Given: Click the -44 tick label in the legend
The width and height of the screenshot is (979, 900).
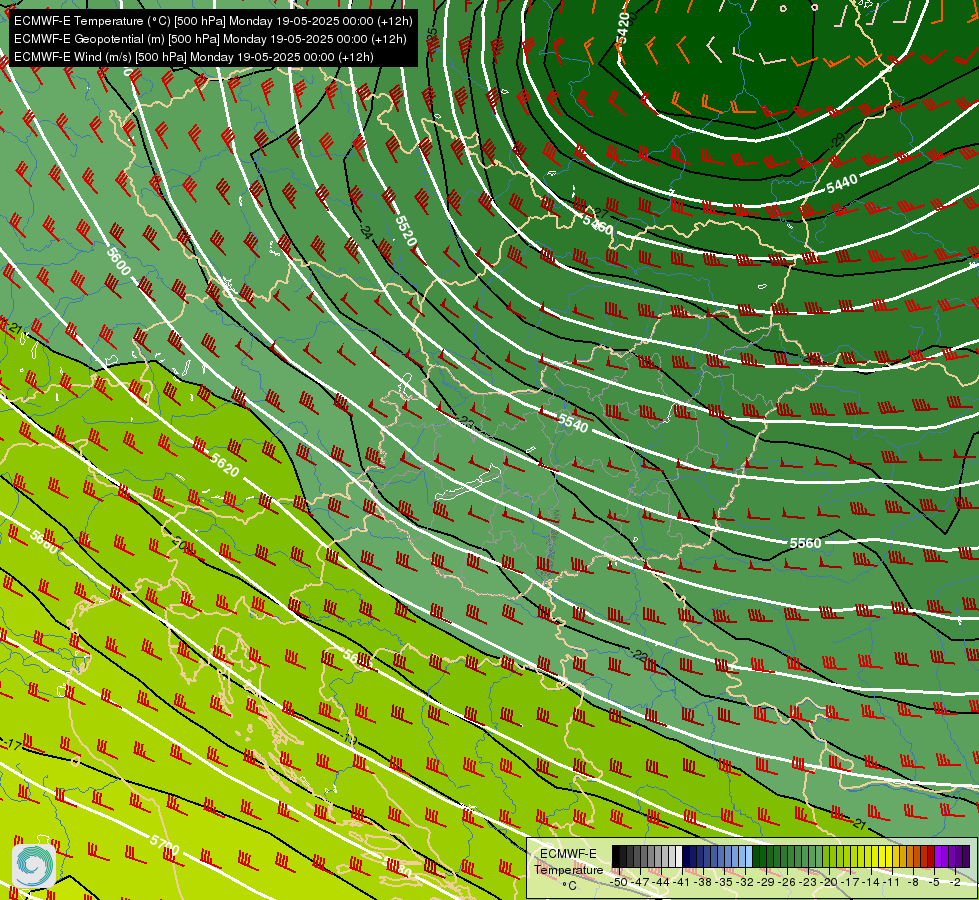Looking at the screenshot, I should (661, 882).
